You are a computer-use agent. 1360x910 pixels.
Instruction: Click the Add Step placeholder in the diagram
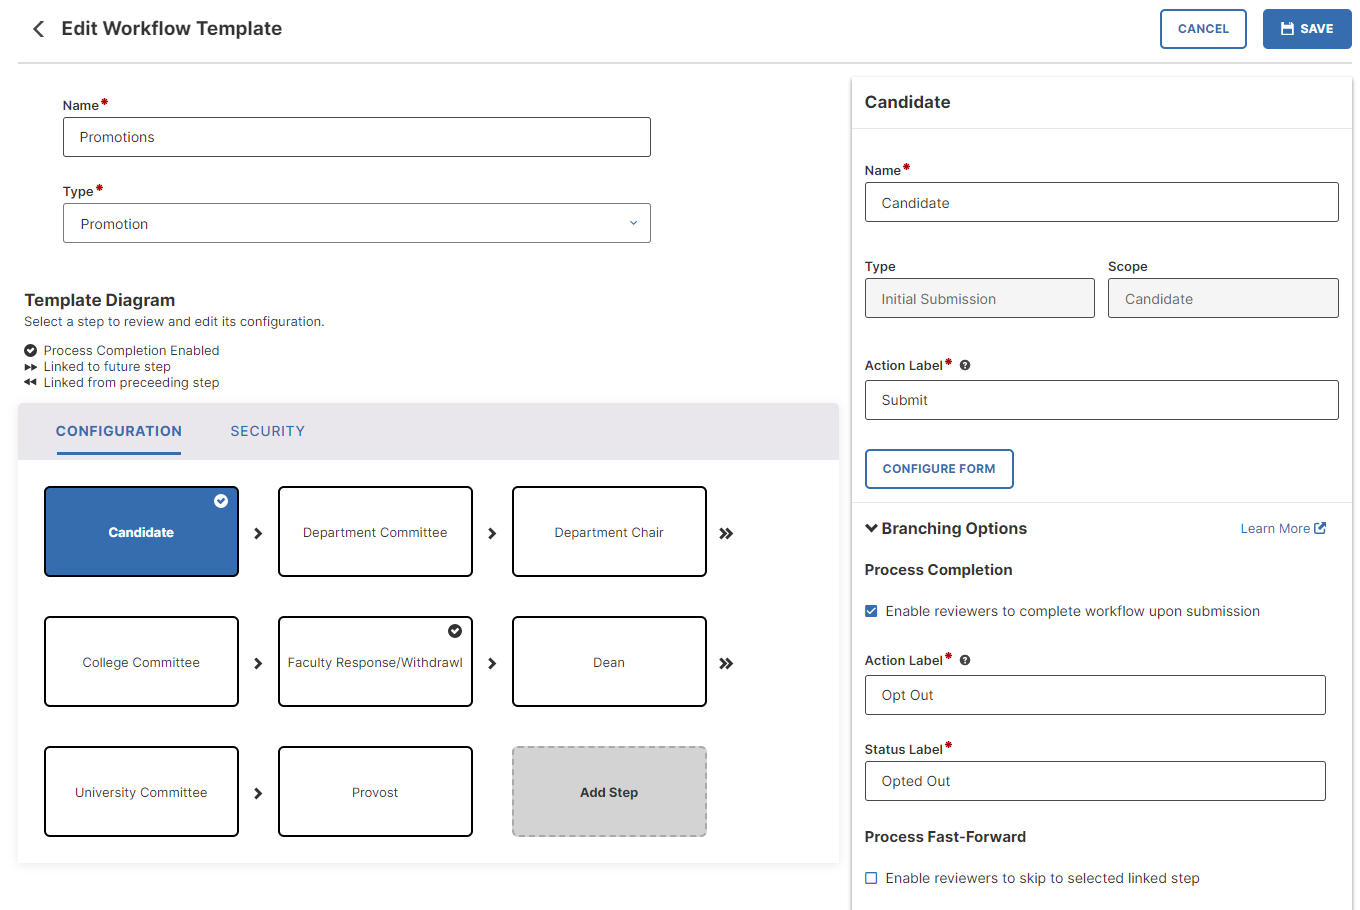point(609,791)
